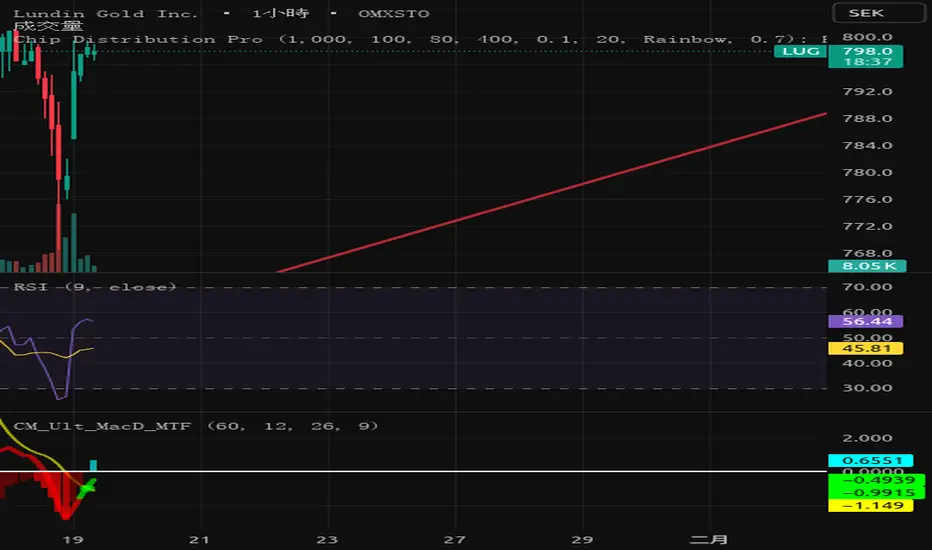This screenshot has height=550, width=932.
Task: Click the 768.0 price scale level
Action: point(867,253)
